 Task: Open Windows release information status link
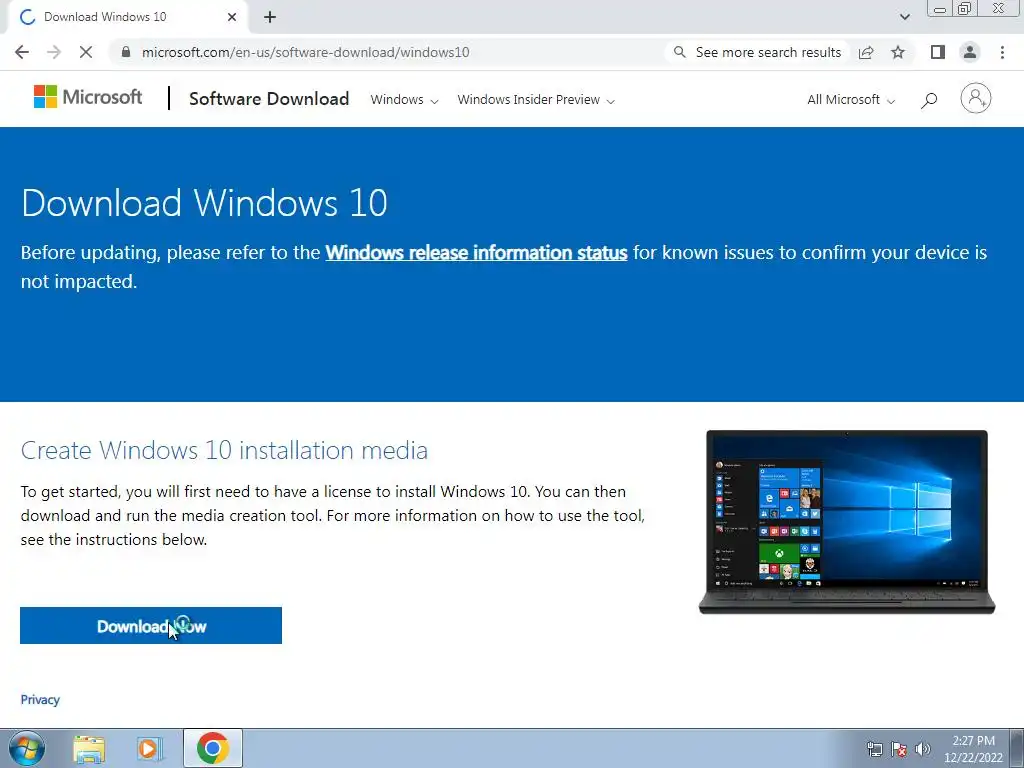tap(476, 253)
